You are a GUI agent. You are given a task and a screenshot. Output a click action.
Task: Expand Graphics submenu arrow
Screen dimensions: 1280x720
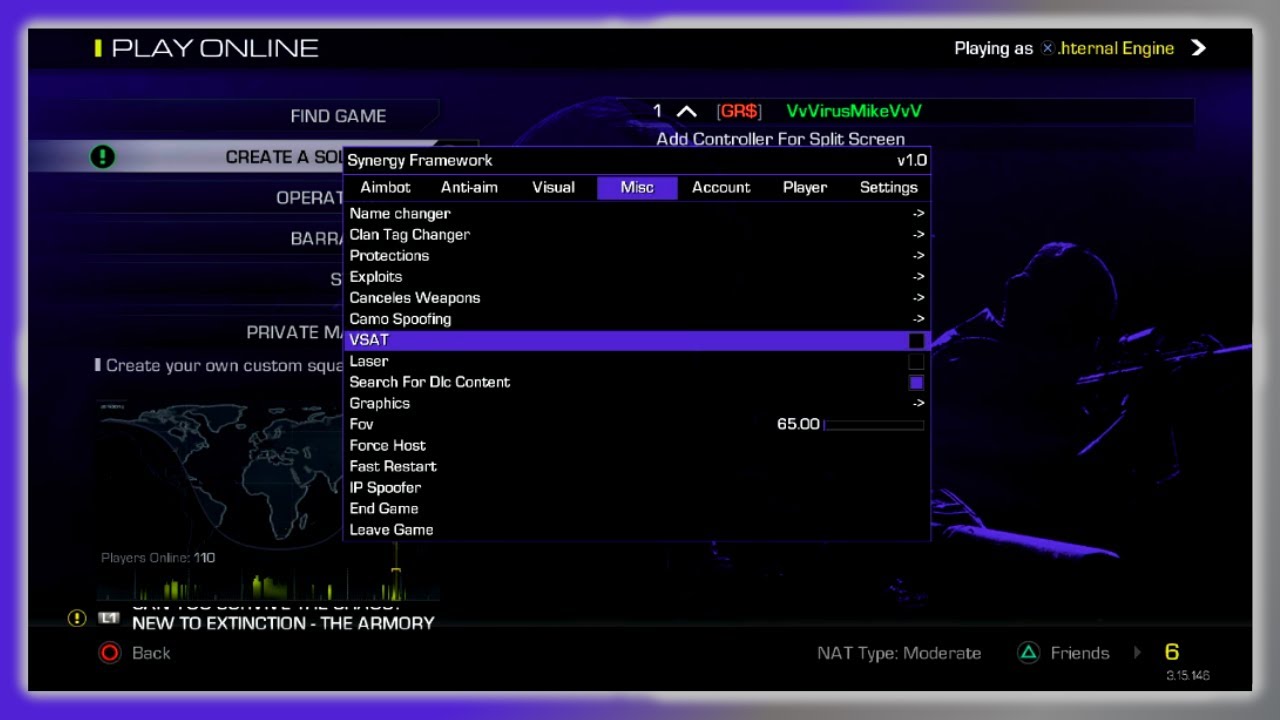point(918,403)
